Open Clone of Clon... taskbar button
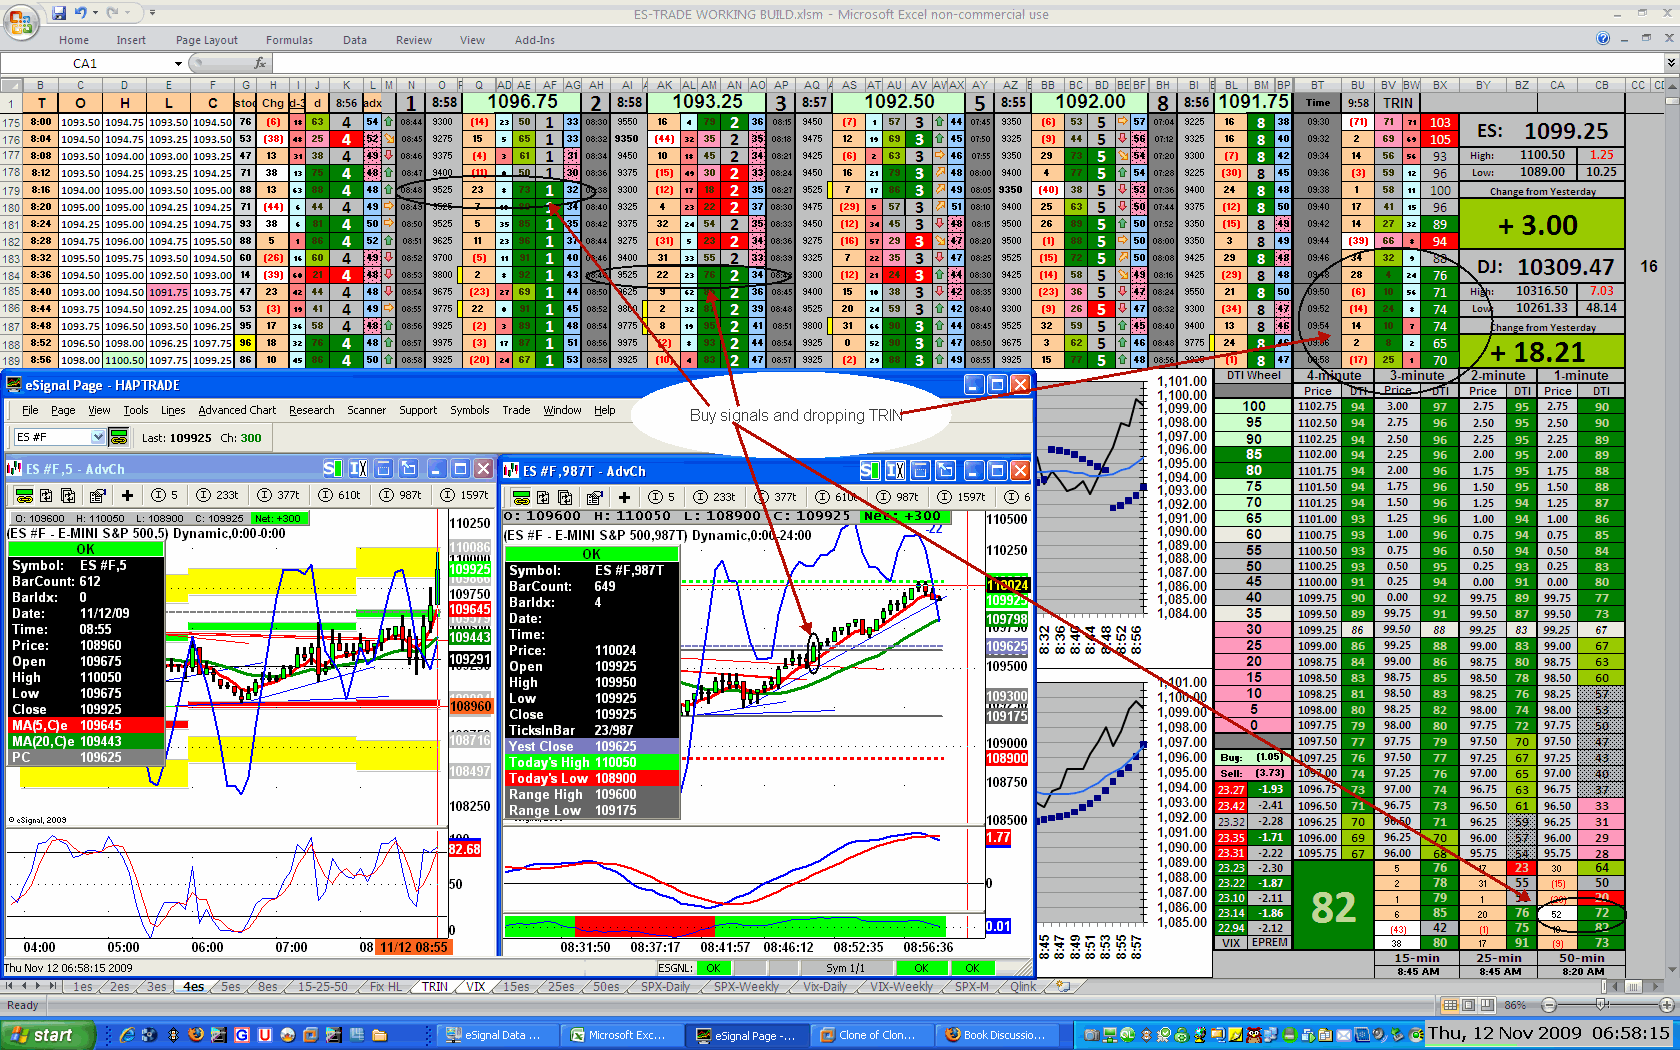 pyautogui.click(x=873, y=1035)
